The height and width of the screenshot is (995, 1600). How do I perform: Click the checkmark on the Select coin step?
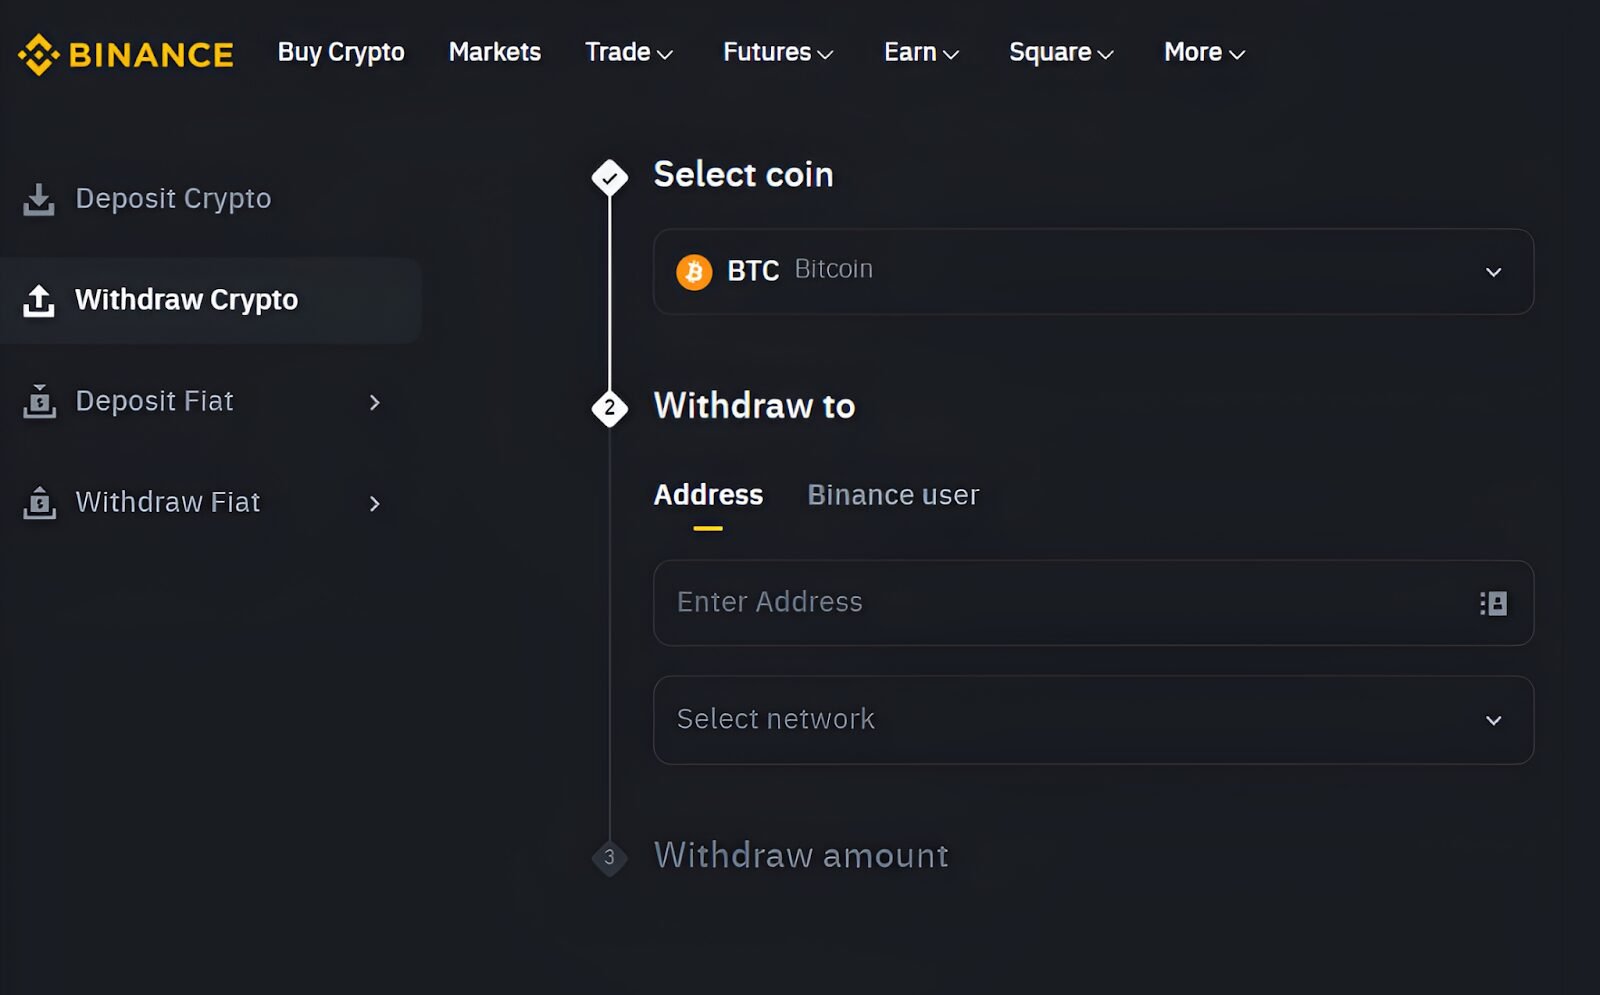[609, 176]
